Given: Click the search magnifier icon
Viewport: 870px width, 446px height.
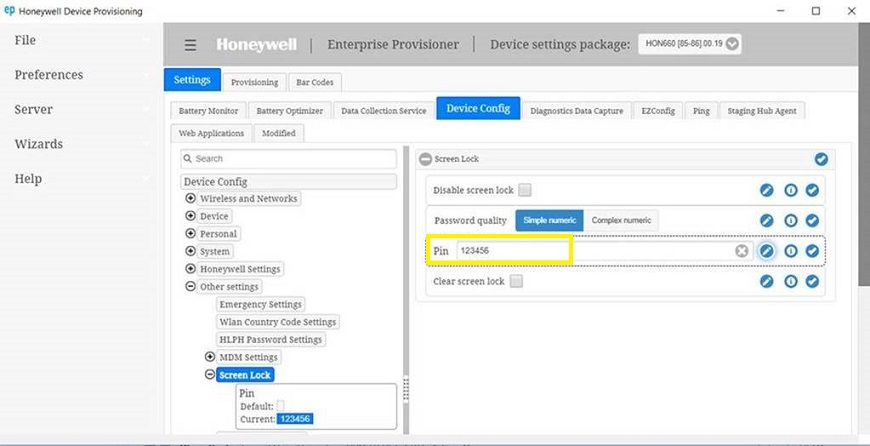Looking at the screenshot, I should 188,159.
